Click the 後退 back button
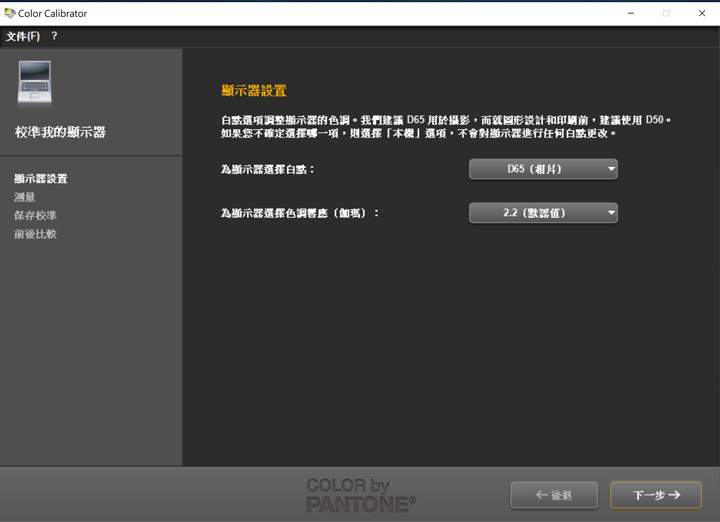720x522 pixels. [x=554, y=495]
